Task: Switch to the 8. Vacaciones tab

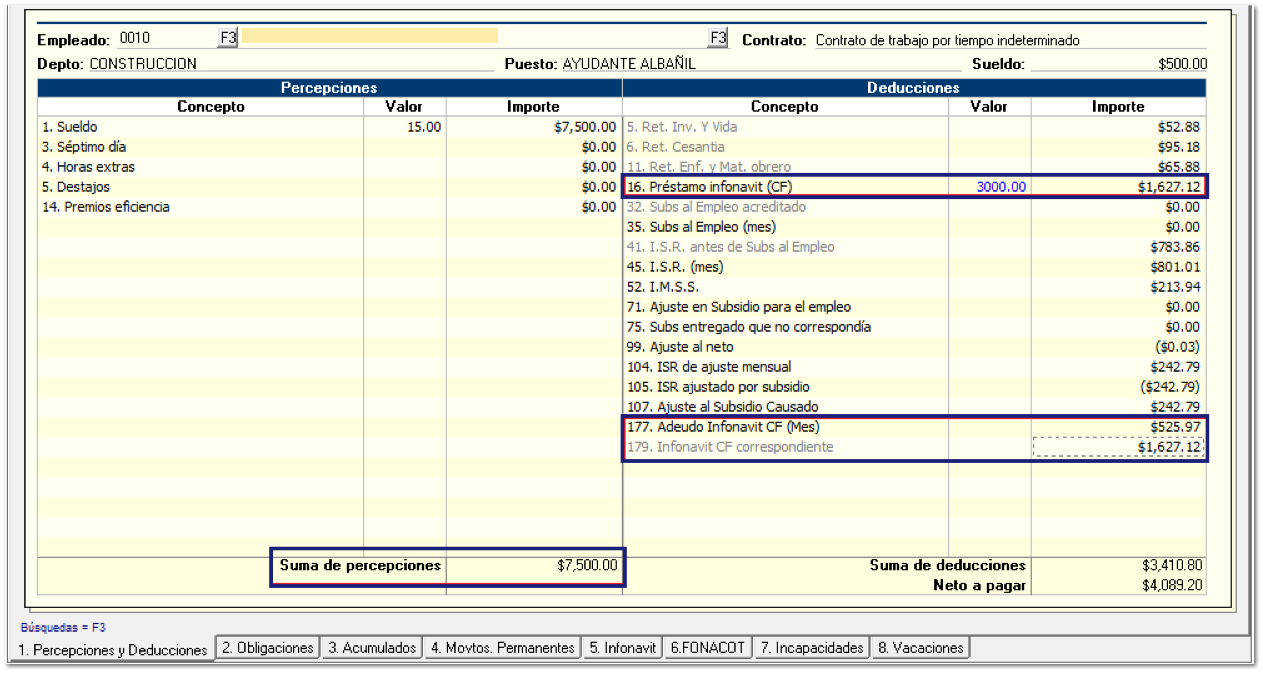Action: tap(920, 648)
